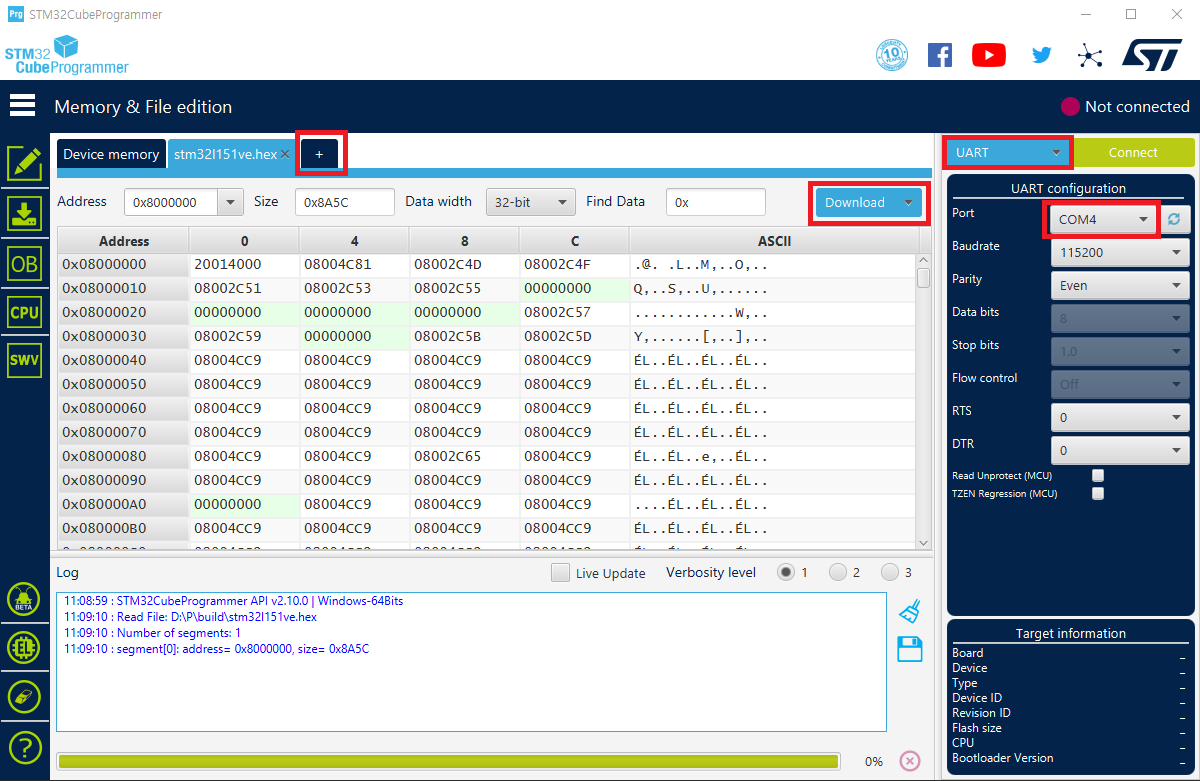
Task: Cancel operation with the X icon
Action: click(910, 761)
